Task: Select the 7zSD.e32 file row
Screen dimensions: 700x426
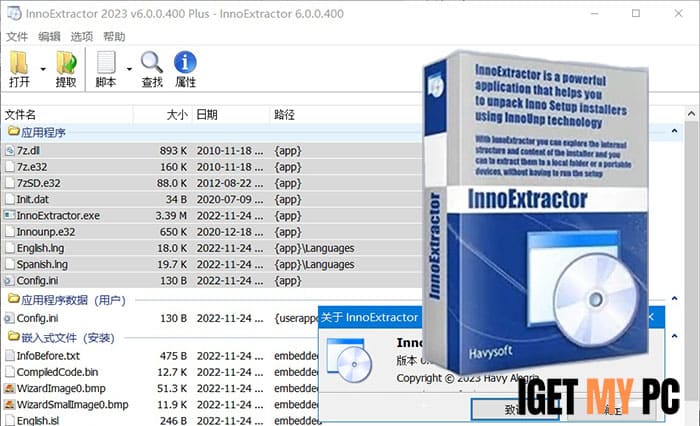Action: click(212, 183)
